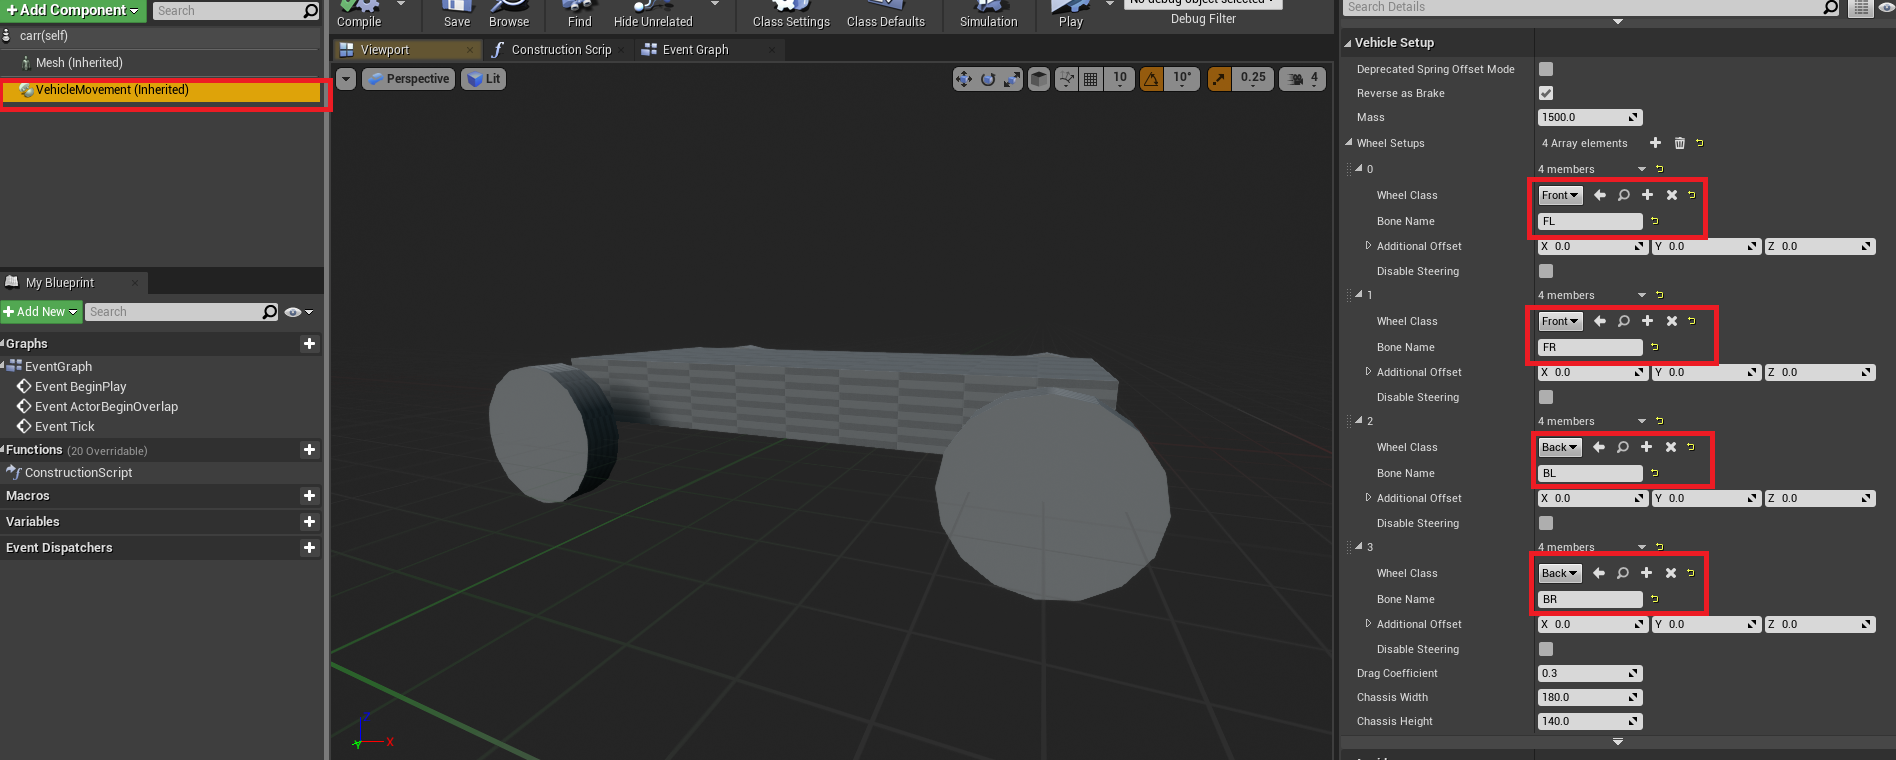The image size is (1896, 760).
Task: Open the Lit view mode menu
Action: 483,79
